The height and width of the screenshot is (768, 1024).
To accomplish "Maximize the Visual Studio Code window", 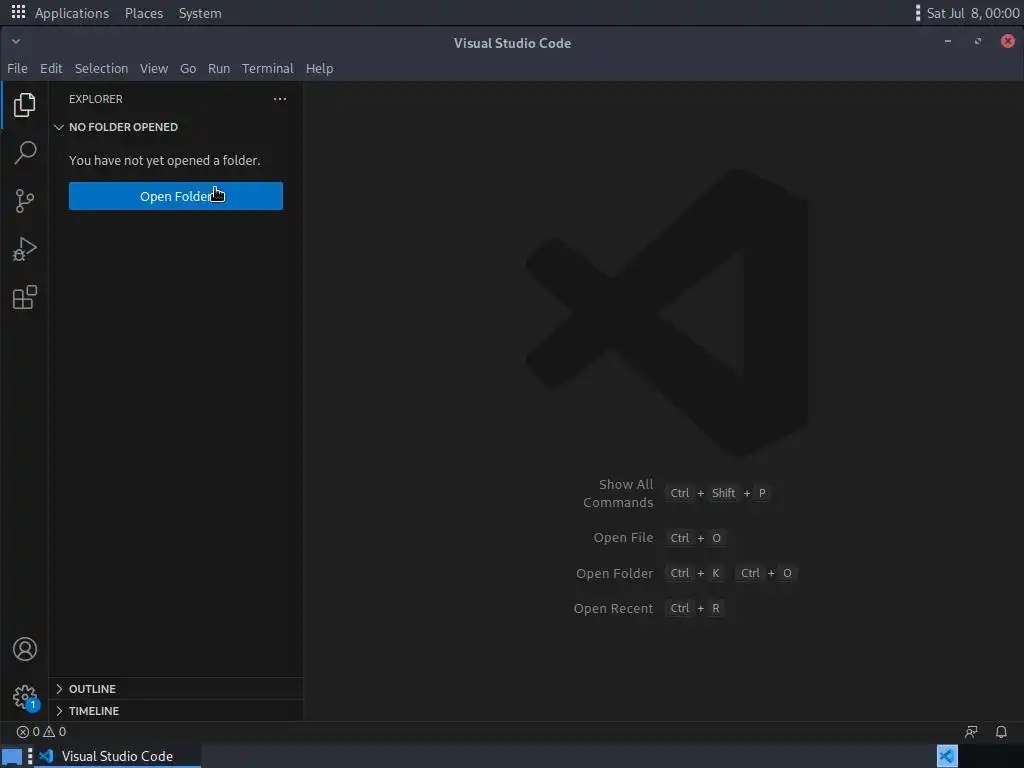I will click(978, 41).
